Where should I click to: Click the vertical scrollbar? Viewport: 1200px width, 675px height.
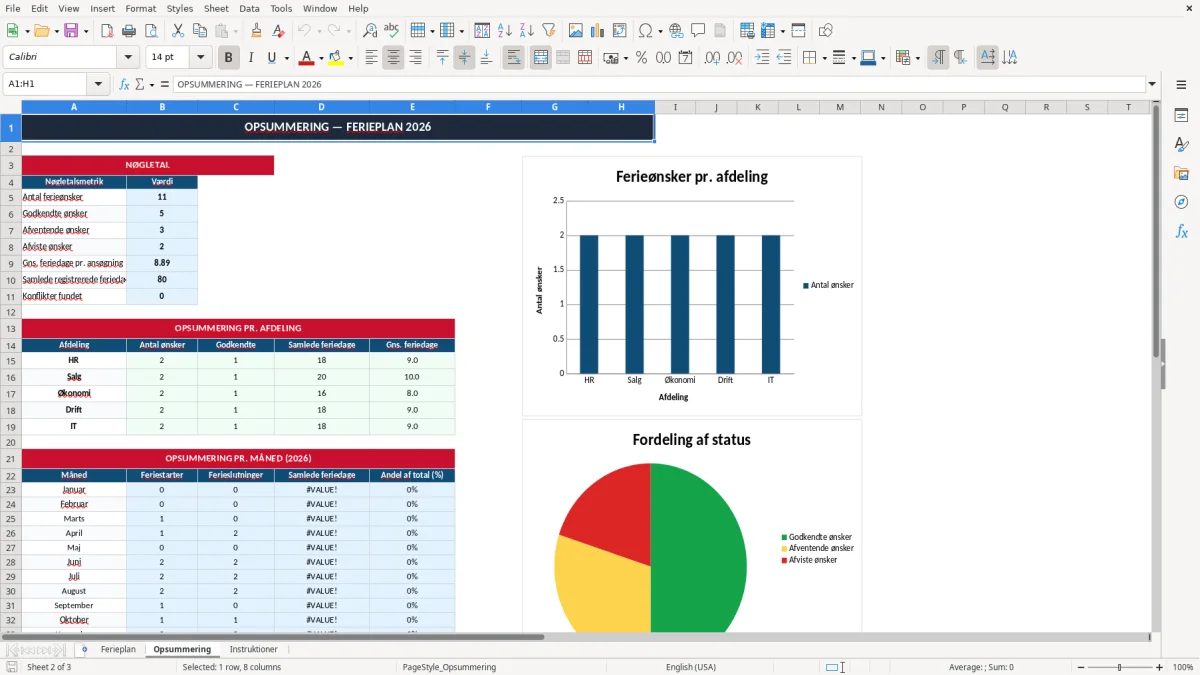click(x=1158, y=365)
